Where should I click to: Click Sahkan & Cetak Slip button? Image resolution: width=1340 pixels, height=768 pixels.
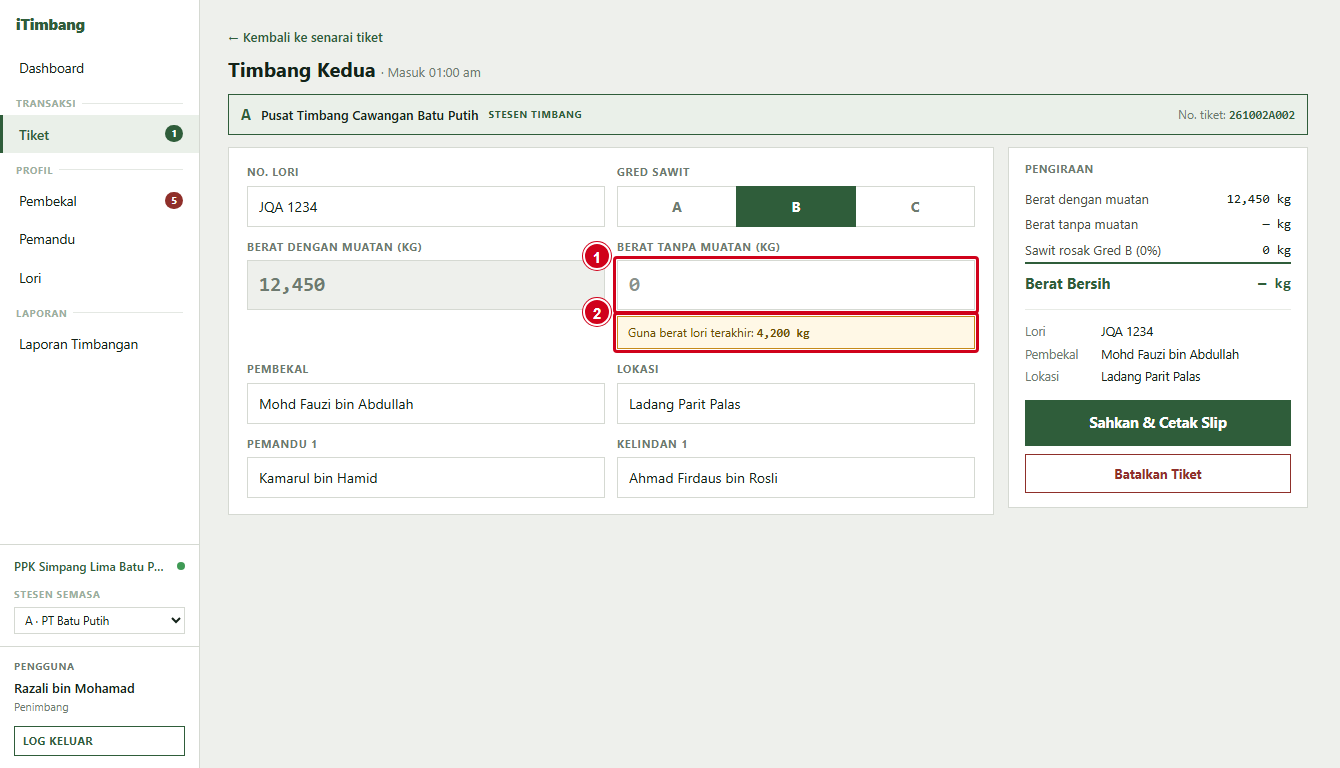tap(1158, 423)
